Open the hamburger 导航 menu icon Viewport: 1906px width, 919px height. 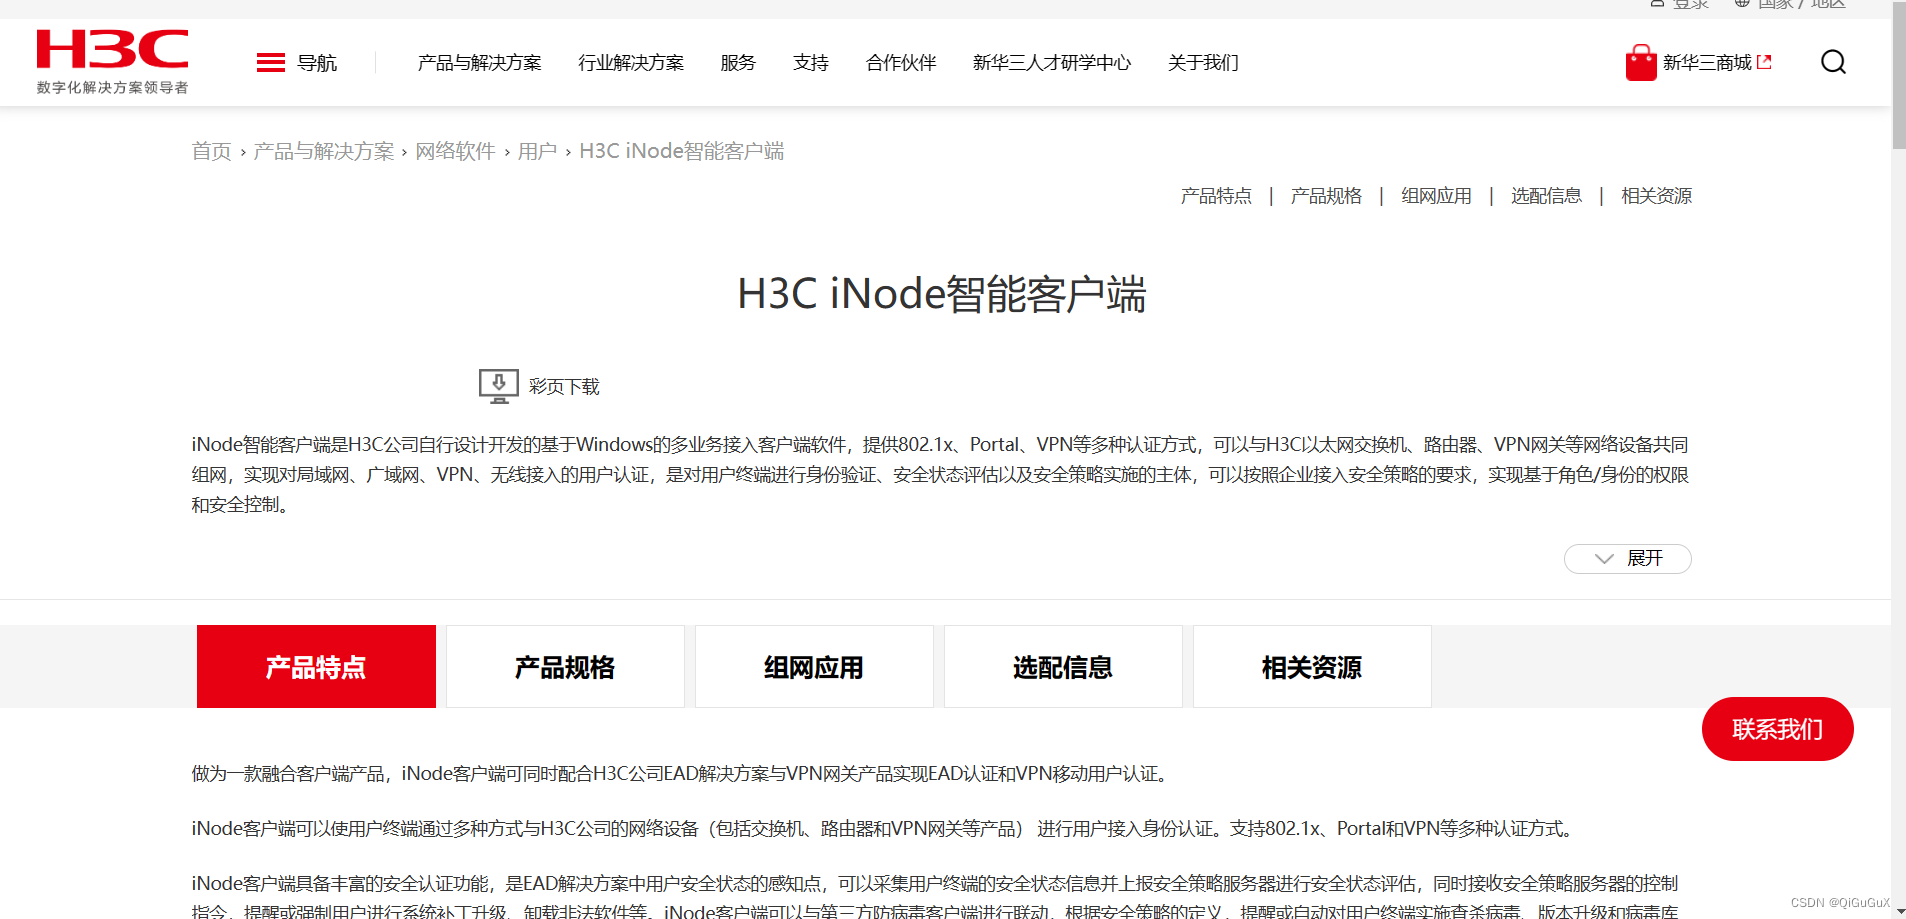pos(271,63)
